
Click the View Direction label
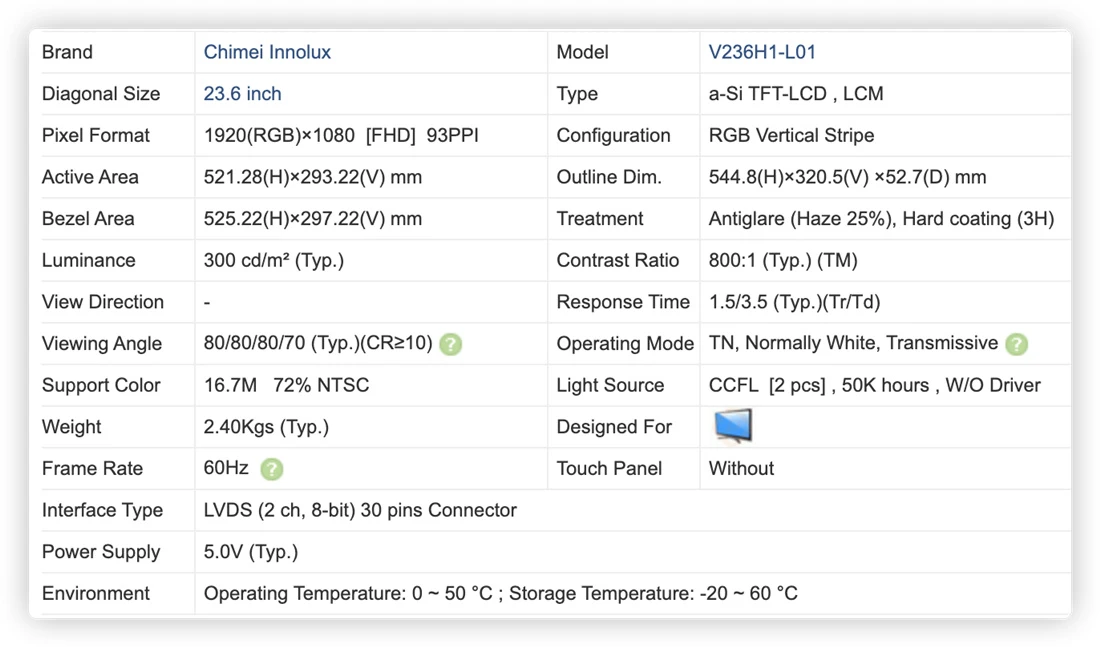102,302
